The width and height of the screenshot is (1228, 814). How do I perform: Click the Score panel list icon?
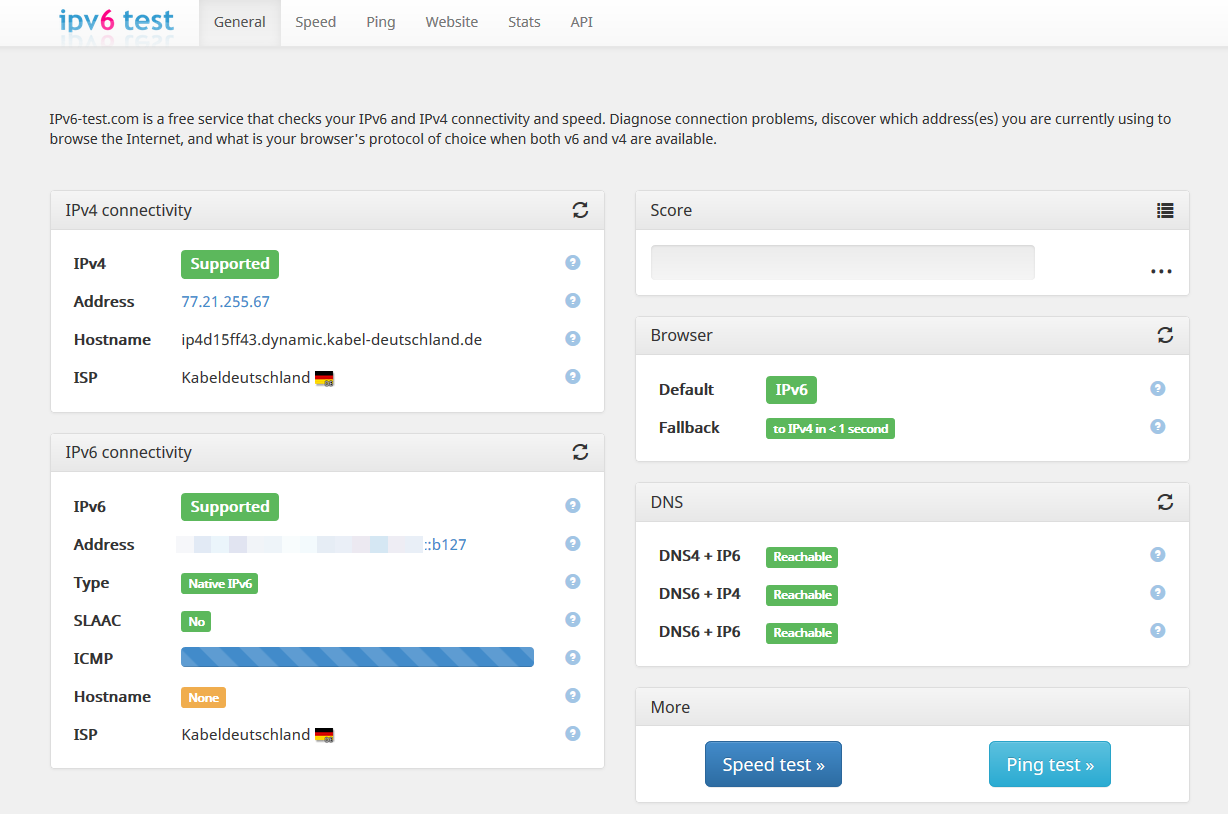pos(1165,210)
